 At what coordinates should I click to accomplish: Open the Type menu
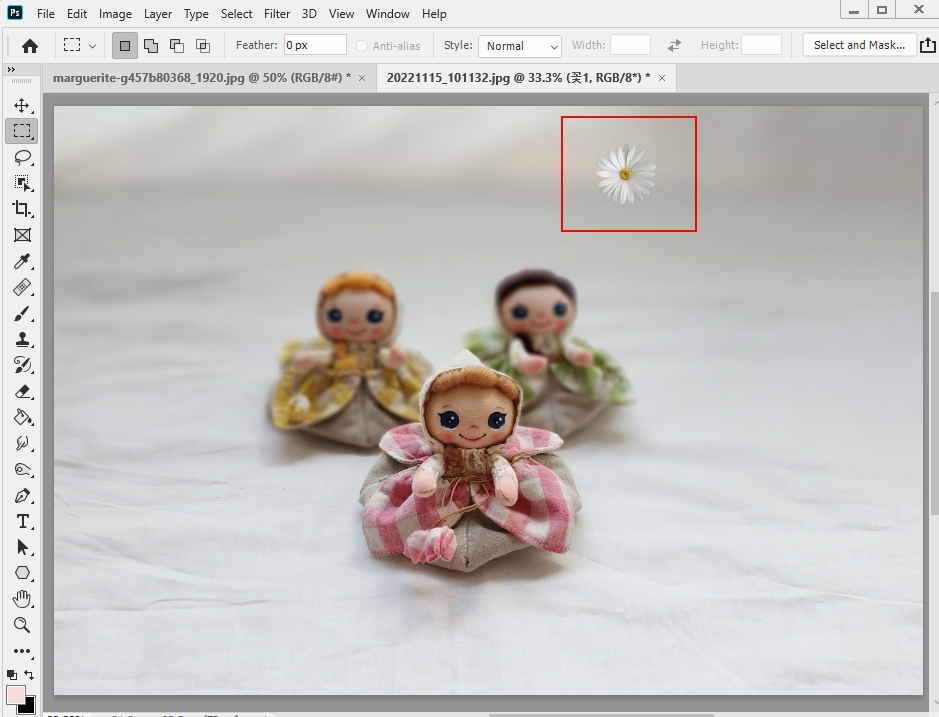[196, 14]
